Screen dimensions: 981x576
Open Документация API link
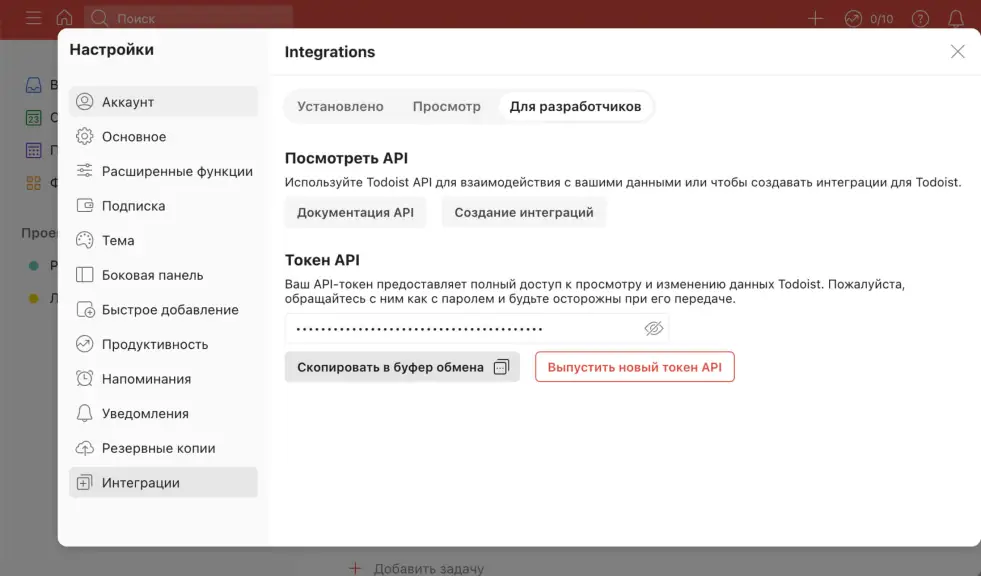pos(355,212)
